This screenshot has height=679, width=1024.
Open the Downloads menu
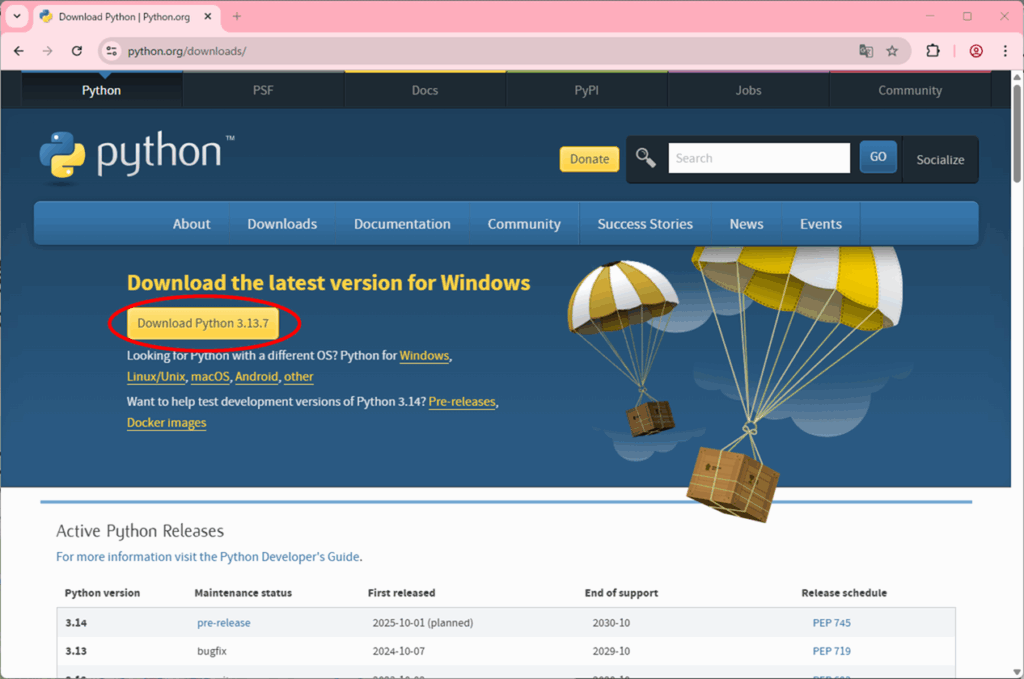[282, 224]
